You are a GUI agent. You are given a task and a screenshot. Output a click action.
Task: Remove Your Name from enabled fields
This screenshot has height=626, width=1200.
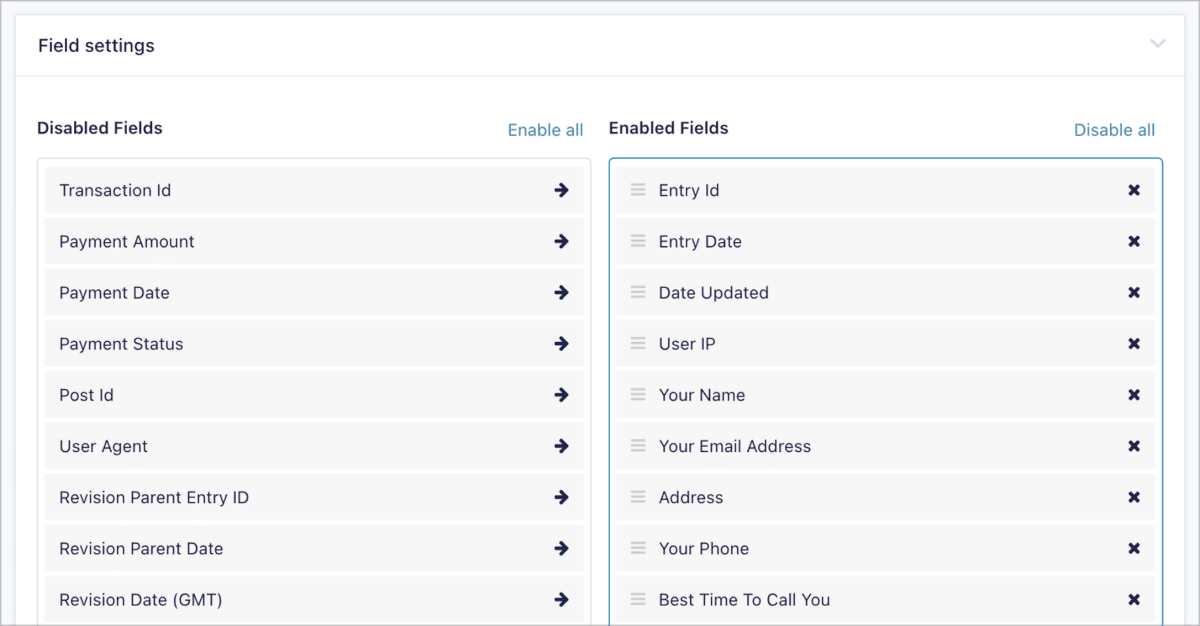(x=1134, y=394)
